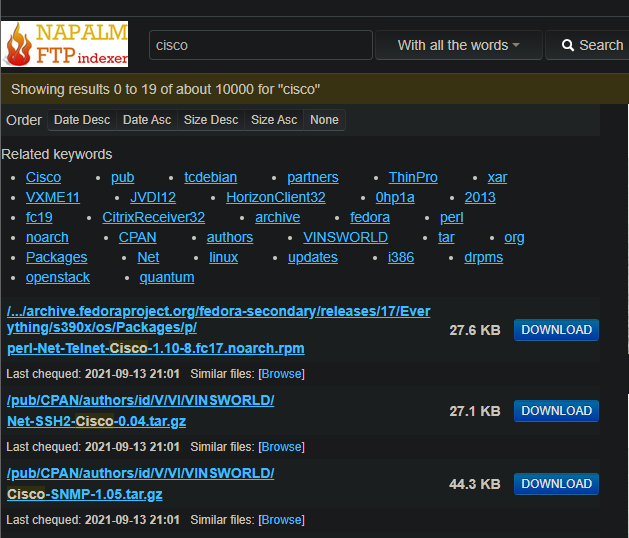
Task: Open the i386 keyword link
Action: pyautogui.click(x=401, y=258)
